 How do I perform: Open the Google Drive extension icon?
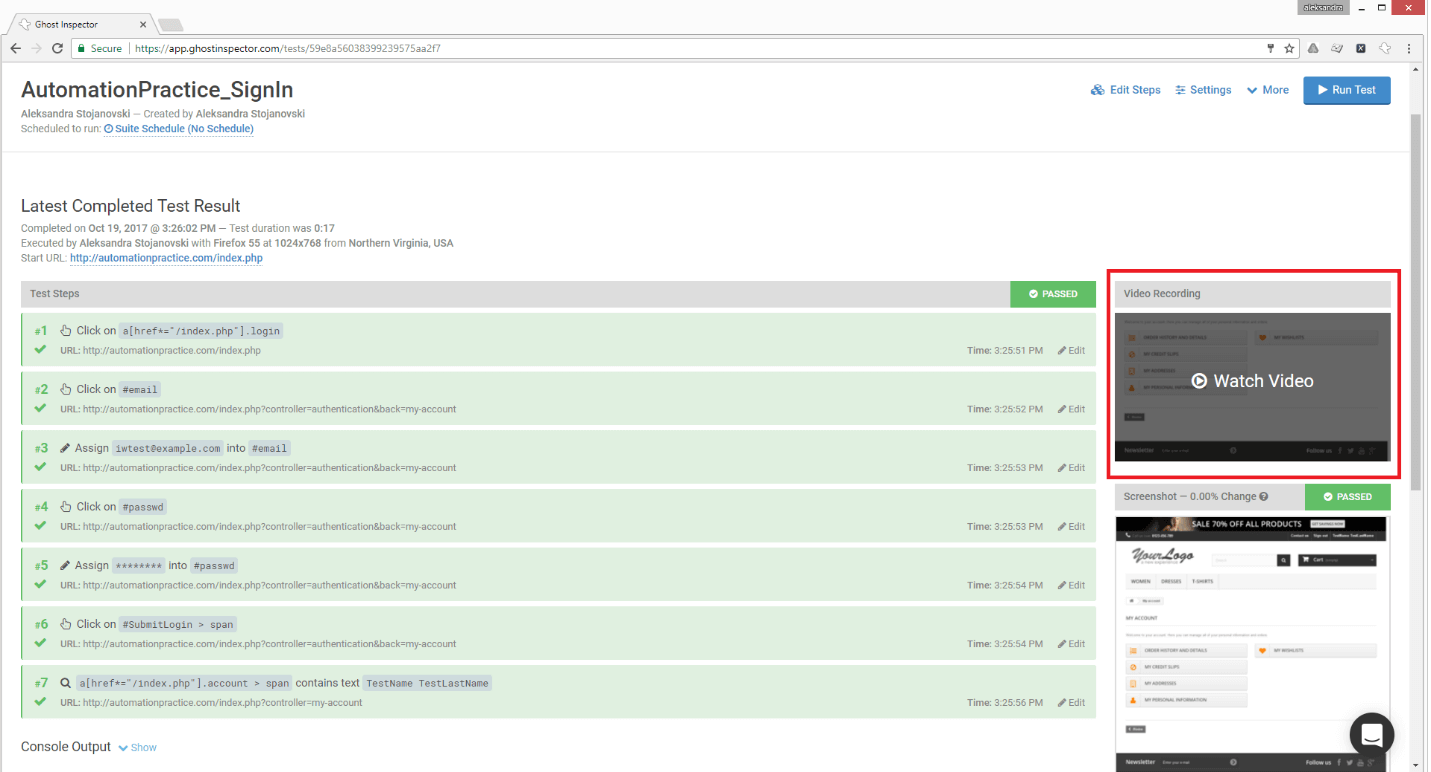click(x=1313, y=48)
